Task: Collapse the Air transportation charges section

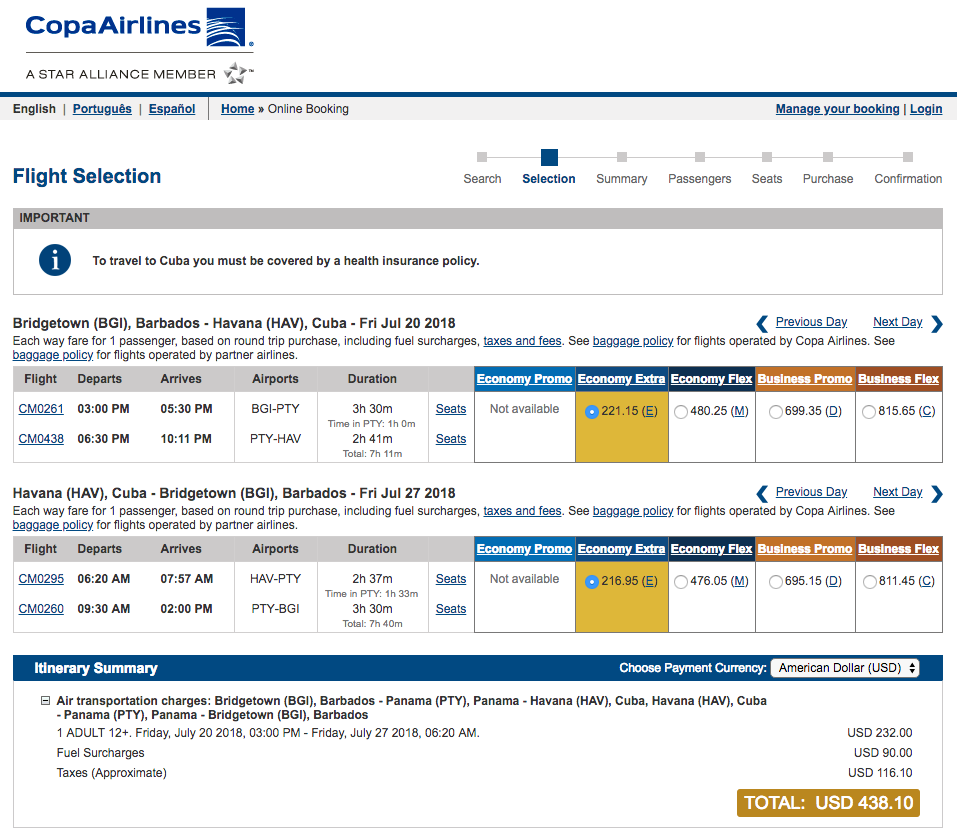Action: pyautogui.click(x=45, y=701)
